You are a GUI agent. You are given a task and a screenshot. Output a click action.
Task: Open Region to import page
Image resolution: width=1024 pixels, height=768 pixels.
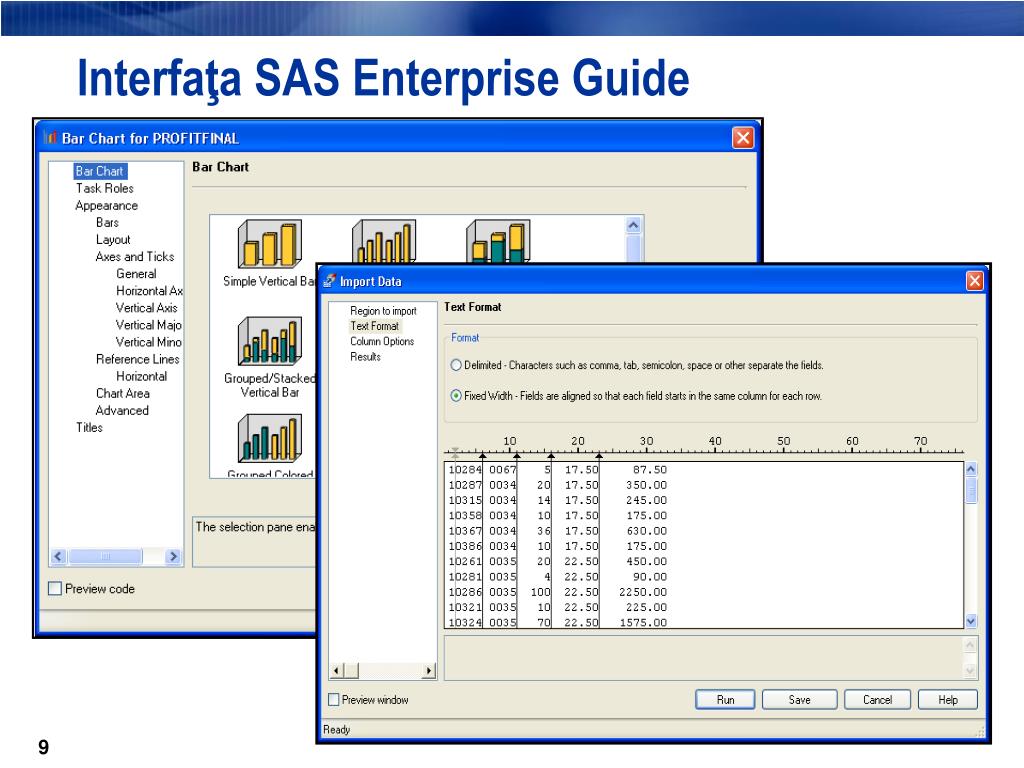click(x=383, y=311)
